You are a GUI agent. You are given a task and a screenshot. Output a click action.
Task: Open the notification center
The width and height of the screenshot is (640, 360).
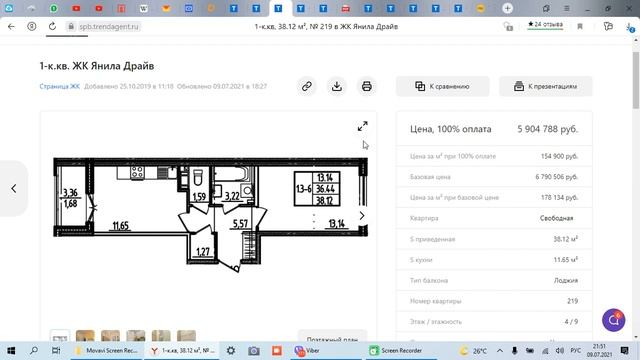pos(624,351)
